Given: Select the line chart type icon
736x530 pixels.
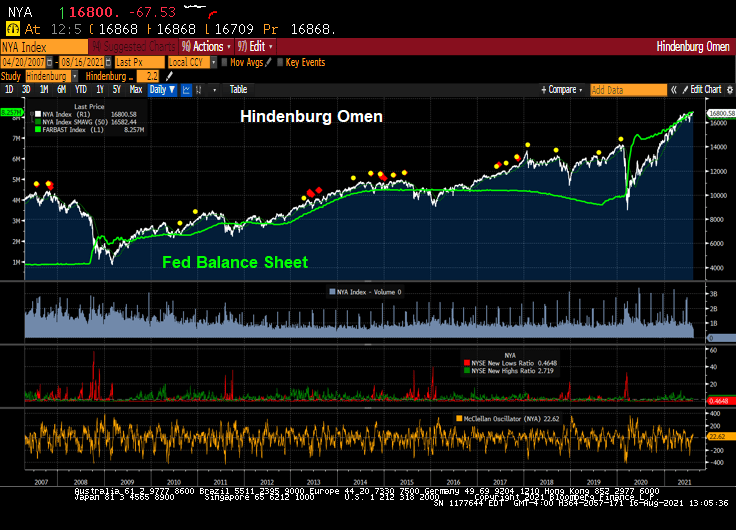Looking at the screenshot, I should click(x=186, y=90).
